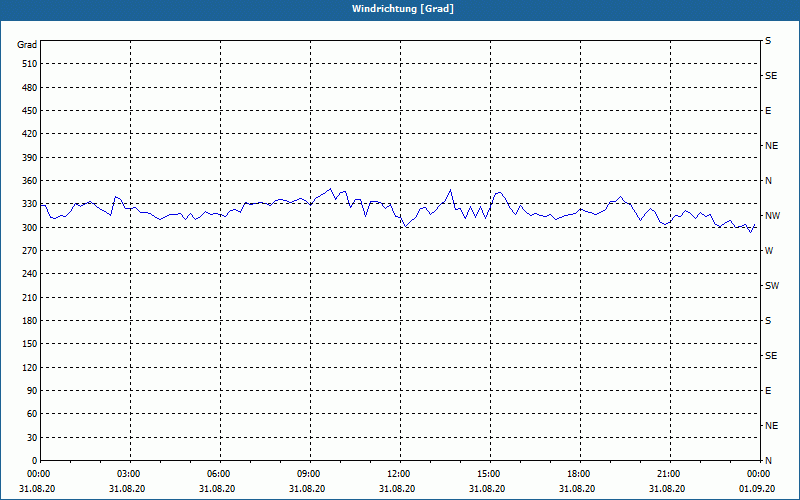Select the y-axis value 30

pyautogui.click(x=32, y=438)
